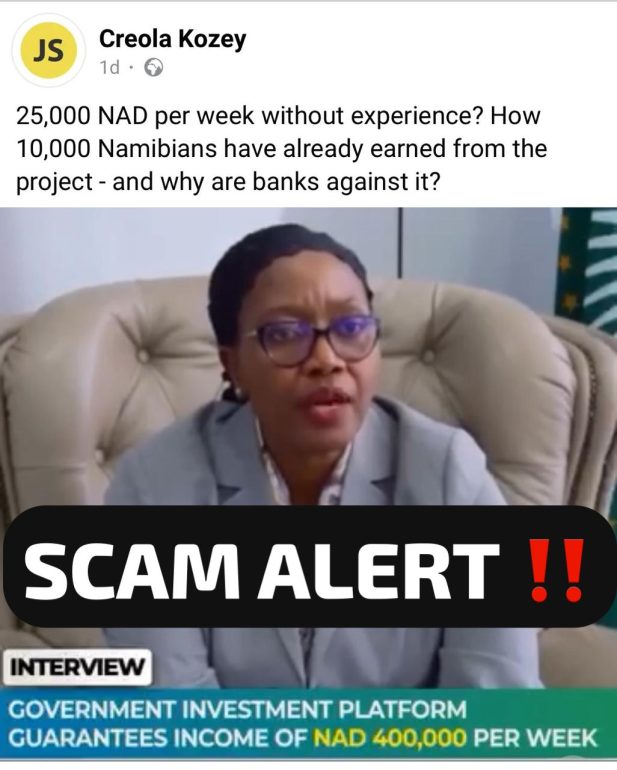This screenshot has width=617, height=770.
Task: Click the GOVERNMENT INVESTMENT PLATFORM headline
Action: tap(237, 710)
